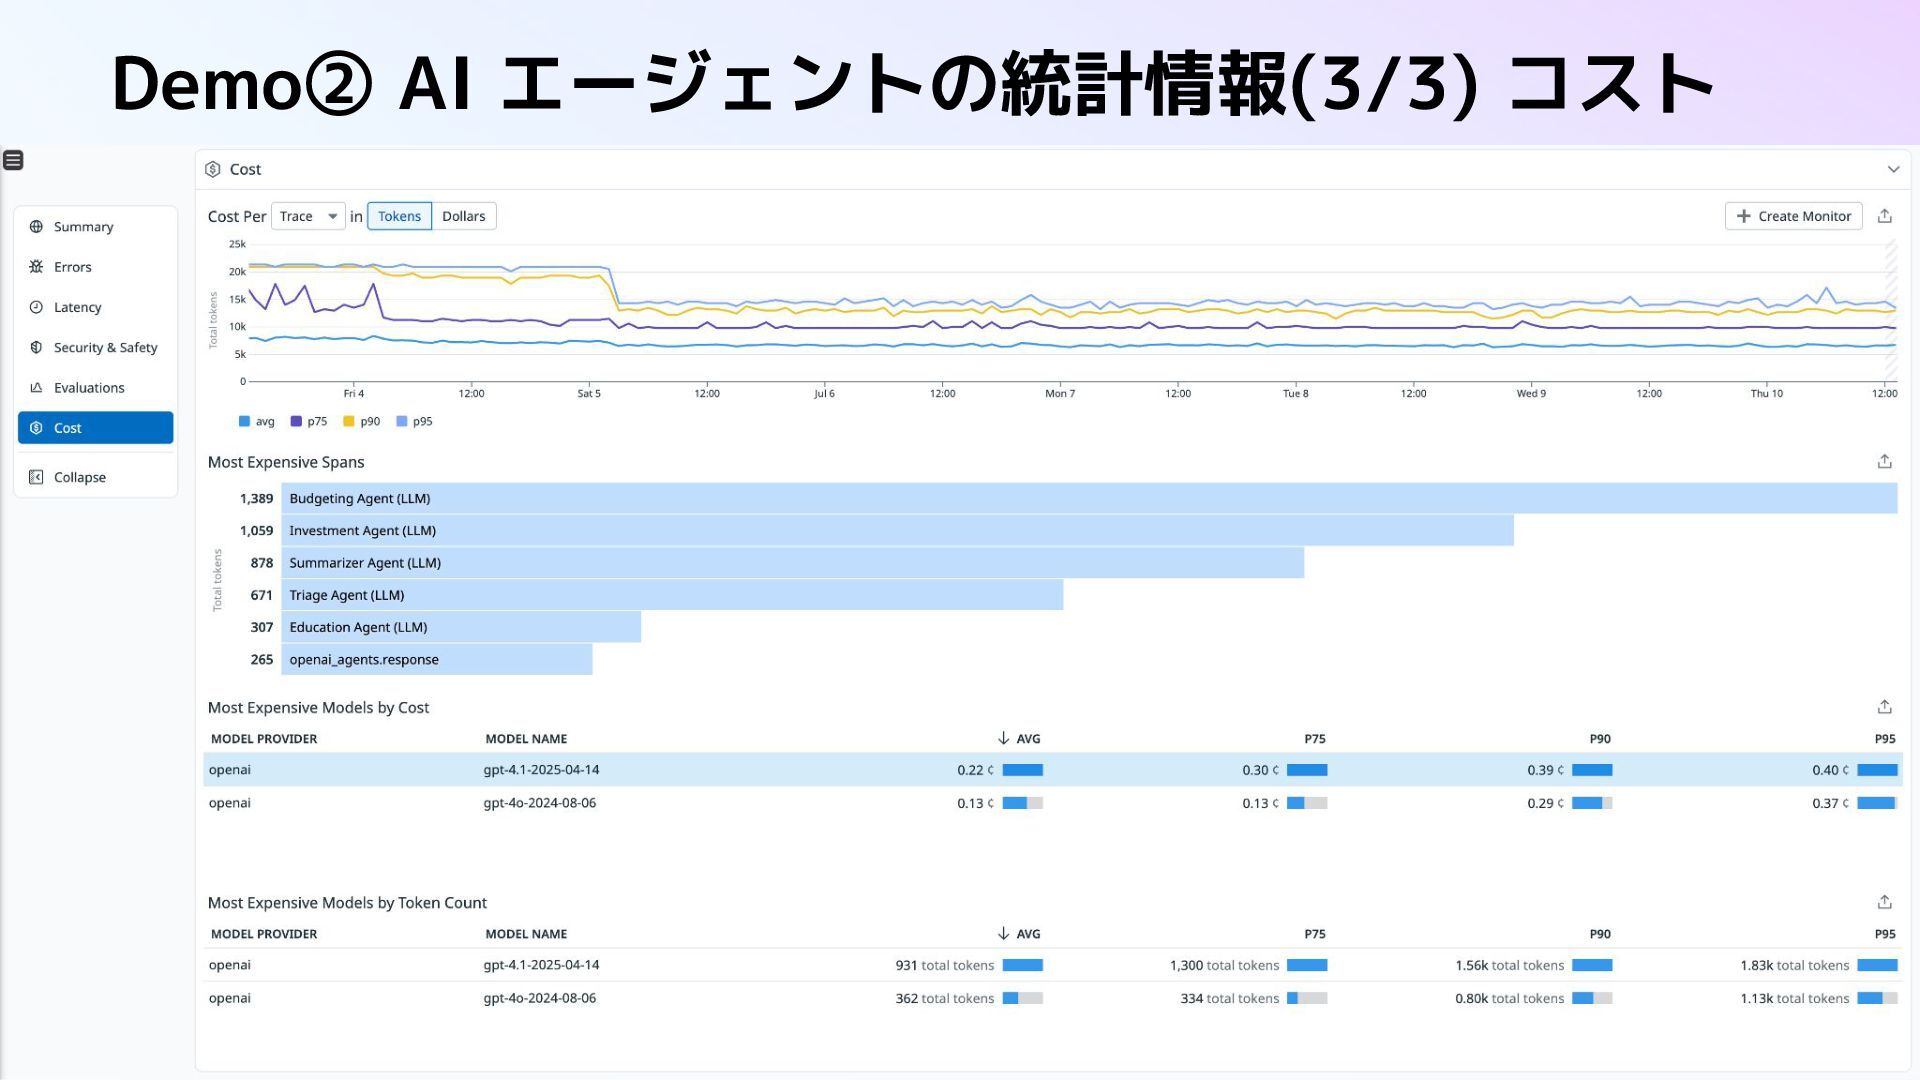The image size is (1920, 1080).
Task: Click the hamburger menu icon at top left
Action: point(13,160)
